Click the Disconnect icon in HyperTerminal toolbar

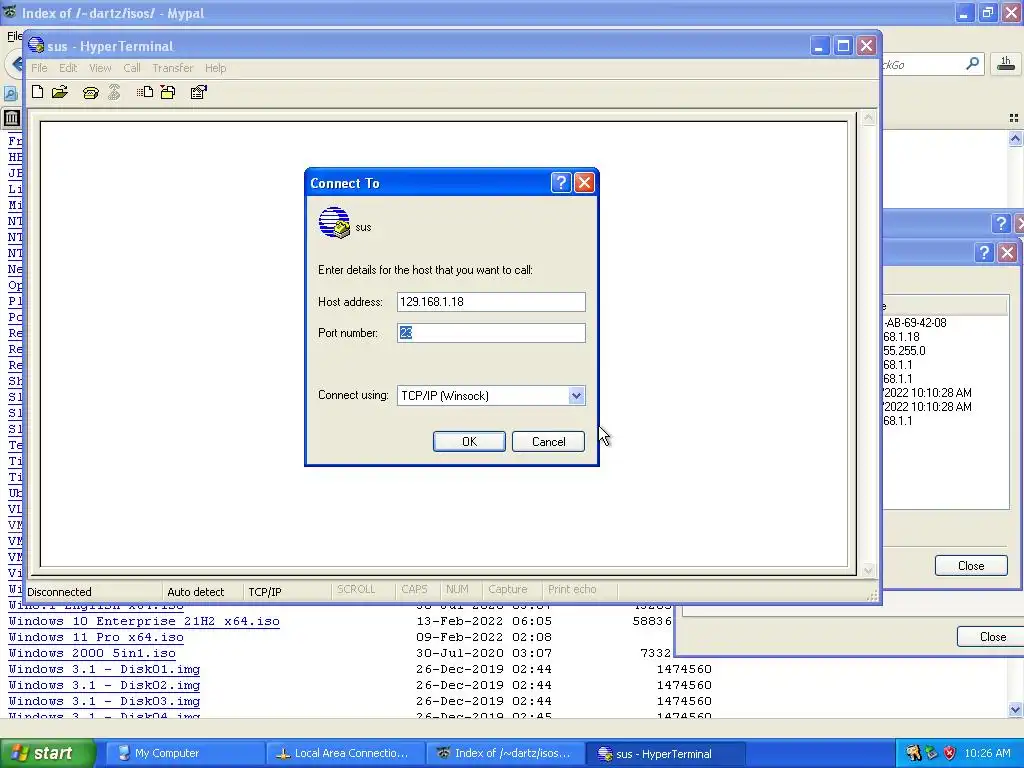pos(114,92)
